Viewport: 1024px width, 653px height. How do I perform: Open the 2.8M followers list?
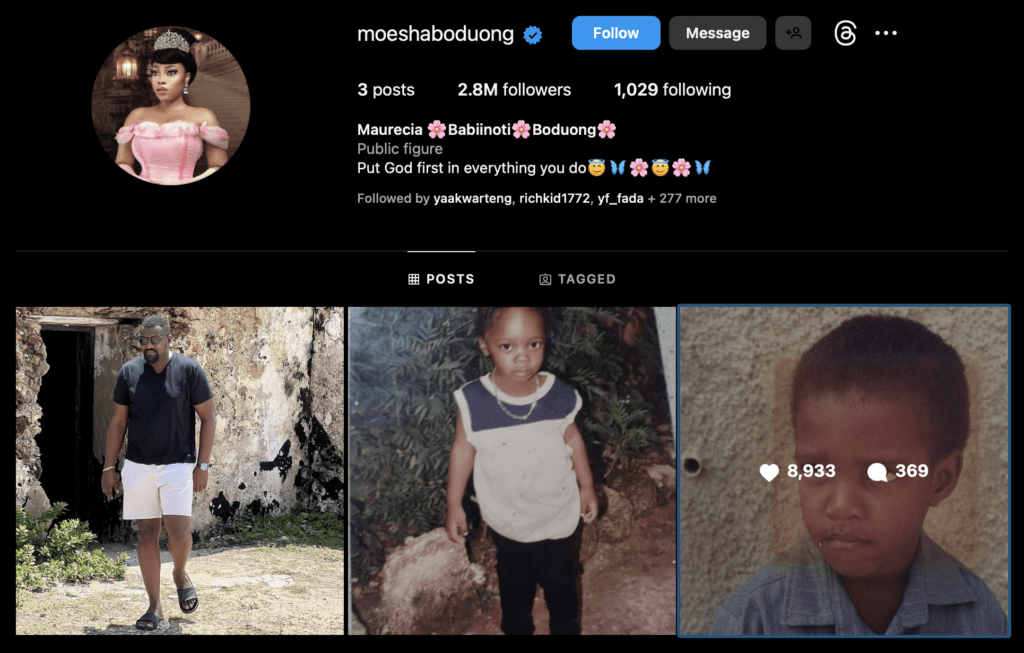point(514,90)
